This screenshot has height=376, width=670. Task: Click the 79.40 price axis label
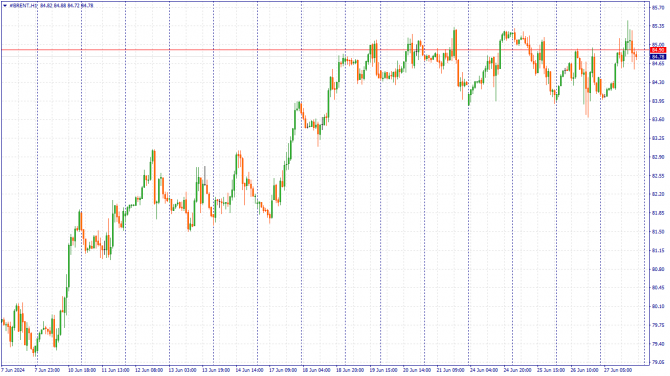(x=658, y=344)
